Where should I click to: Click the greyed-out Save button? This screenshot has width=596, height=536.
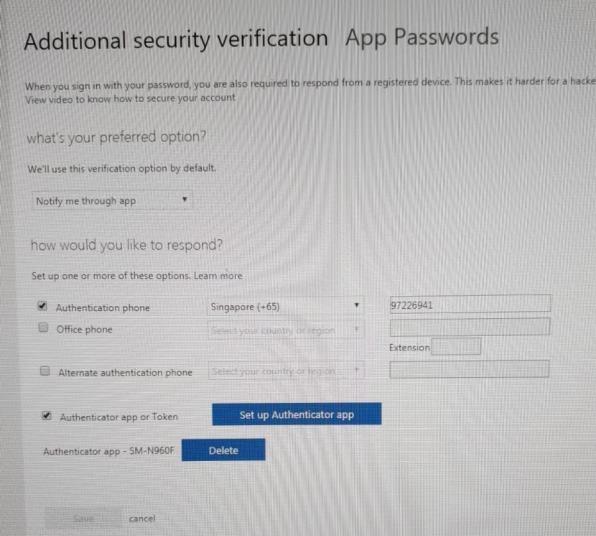83,518
